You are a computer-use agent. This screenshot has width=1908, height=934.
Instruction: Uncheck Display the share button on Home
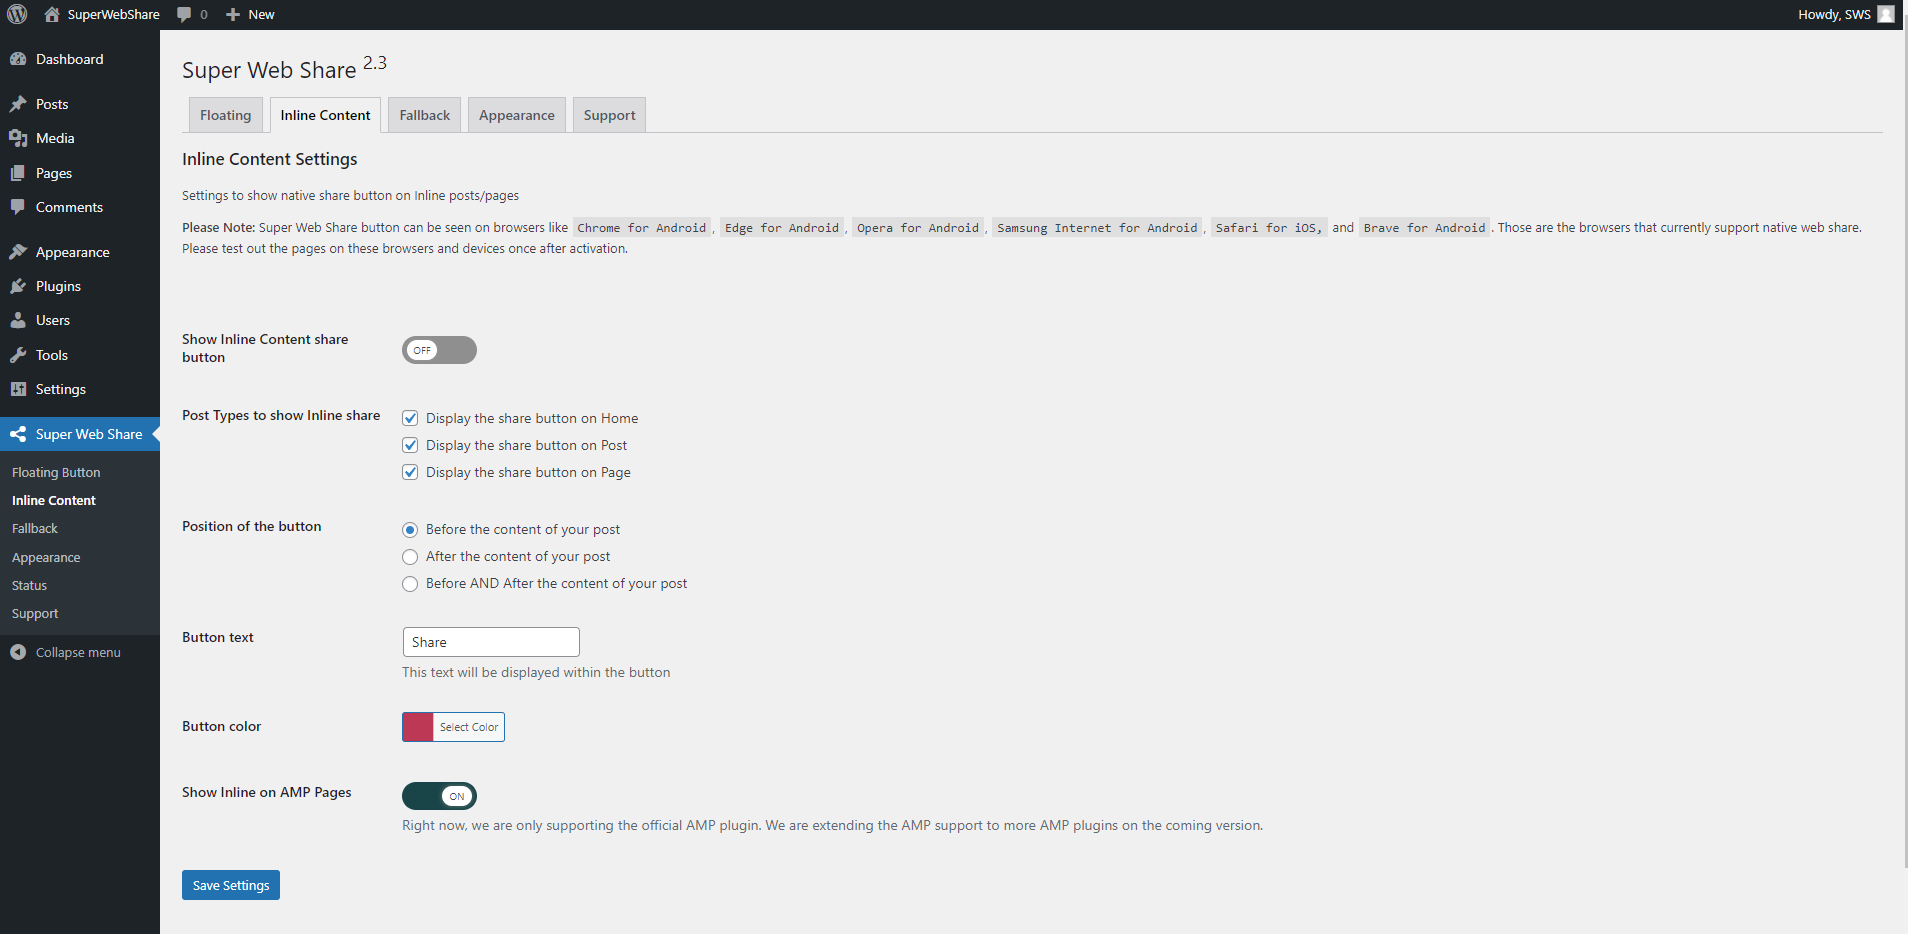click(410, 418)
